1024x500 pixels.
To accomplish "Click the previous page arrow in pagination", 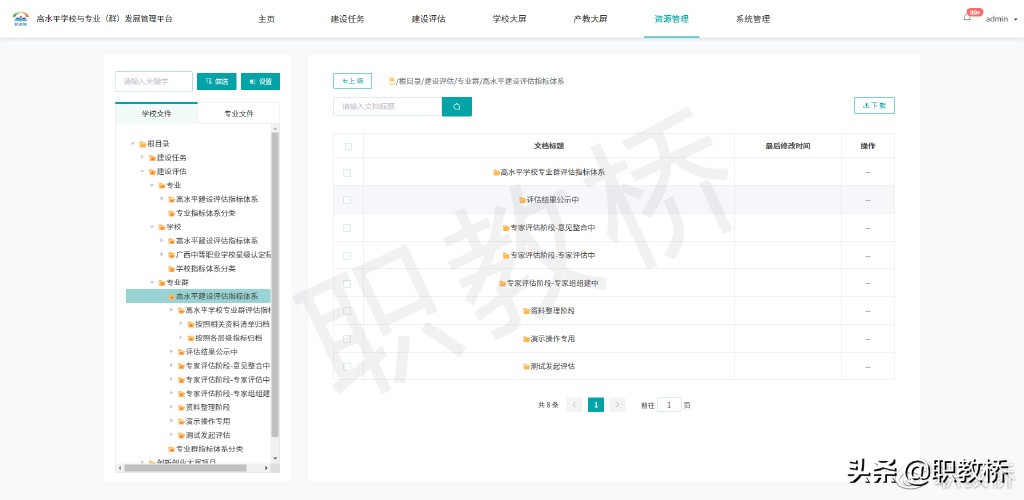I will click(x=574, y=405).
